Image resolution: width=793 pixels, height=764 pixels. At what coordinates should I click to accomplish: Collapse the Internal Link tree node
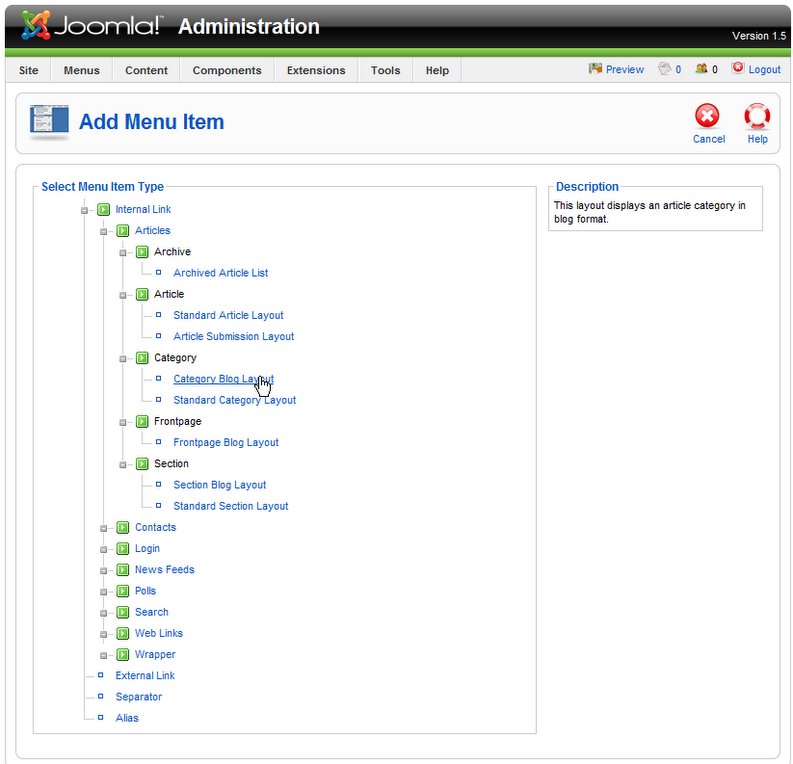coord(84,210)
